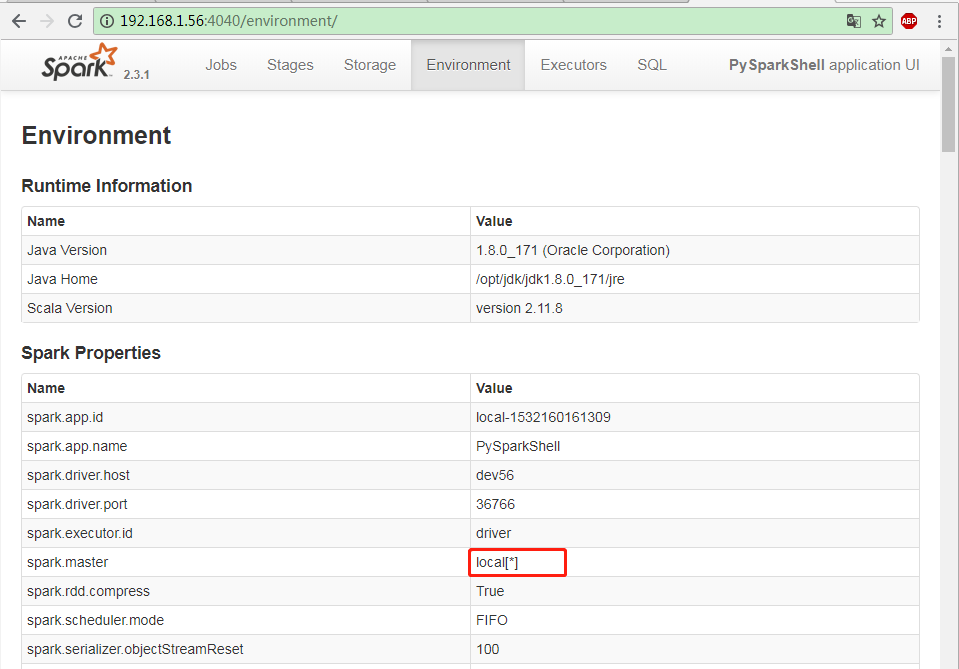Click the page vertical scrollbar thumb
959x669 pixels.
tap(948, 120)
